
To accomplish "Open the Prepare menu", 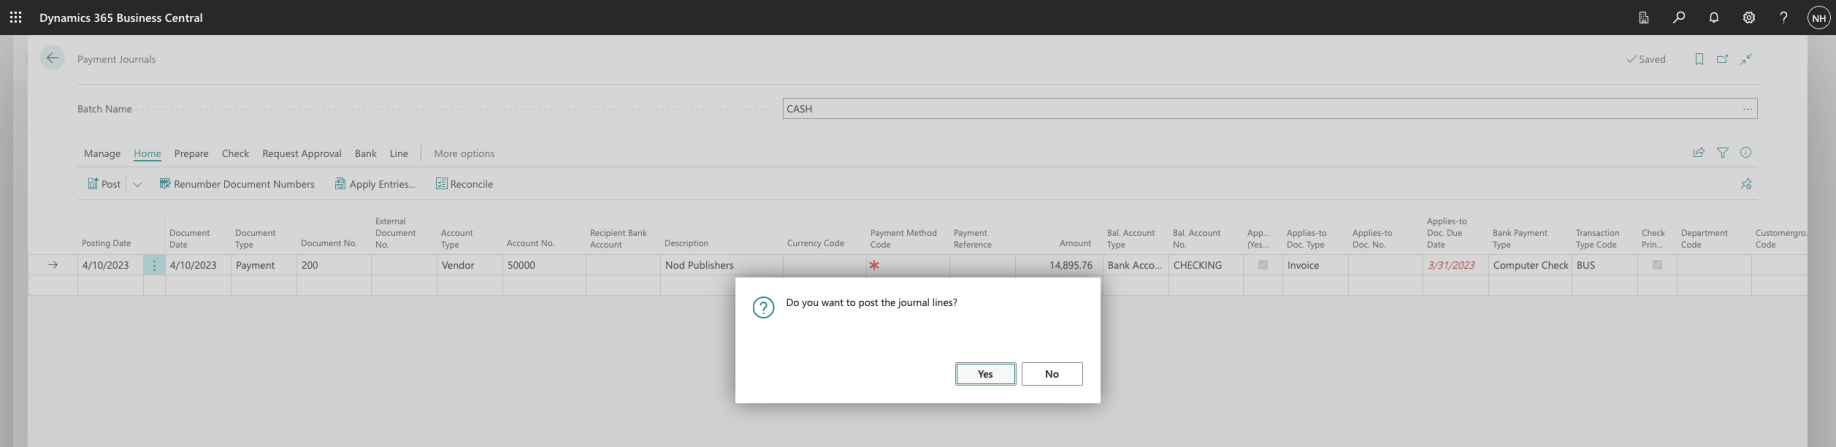I will [191, 154].
